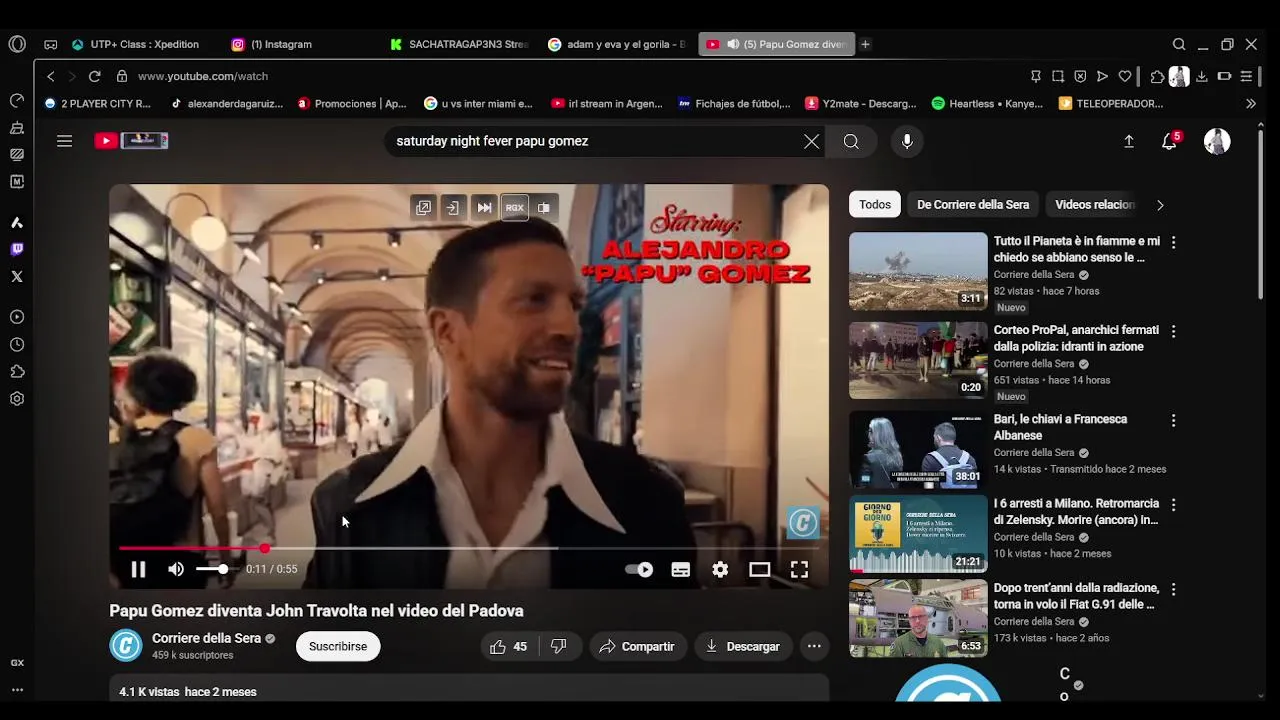Click the RGX video overlay button

[x=514, y=208]
